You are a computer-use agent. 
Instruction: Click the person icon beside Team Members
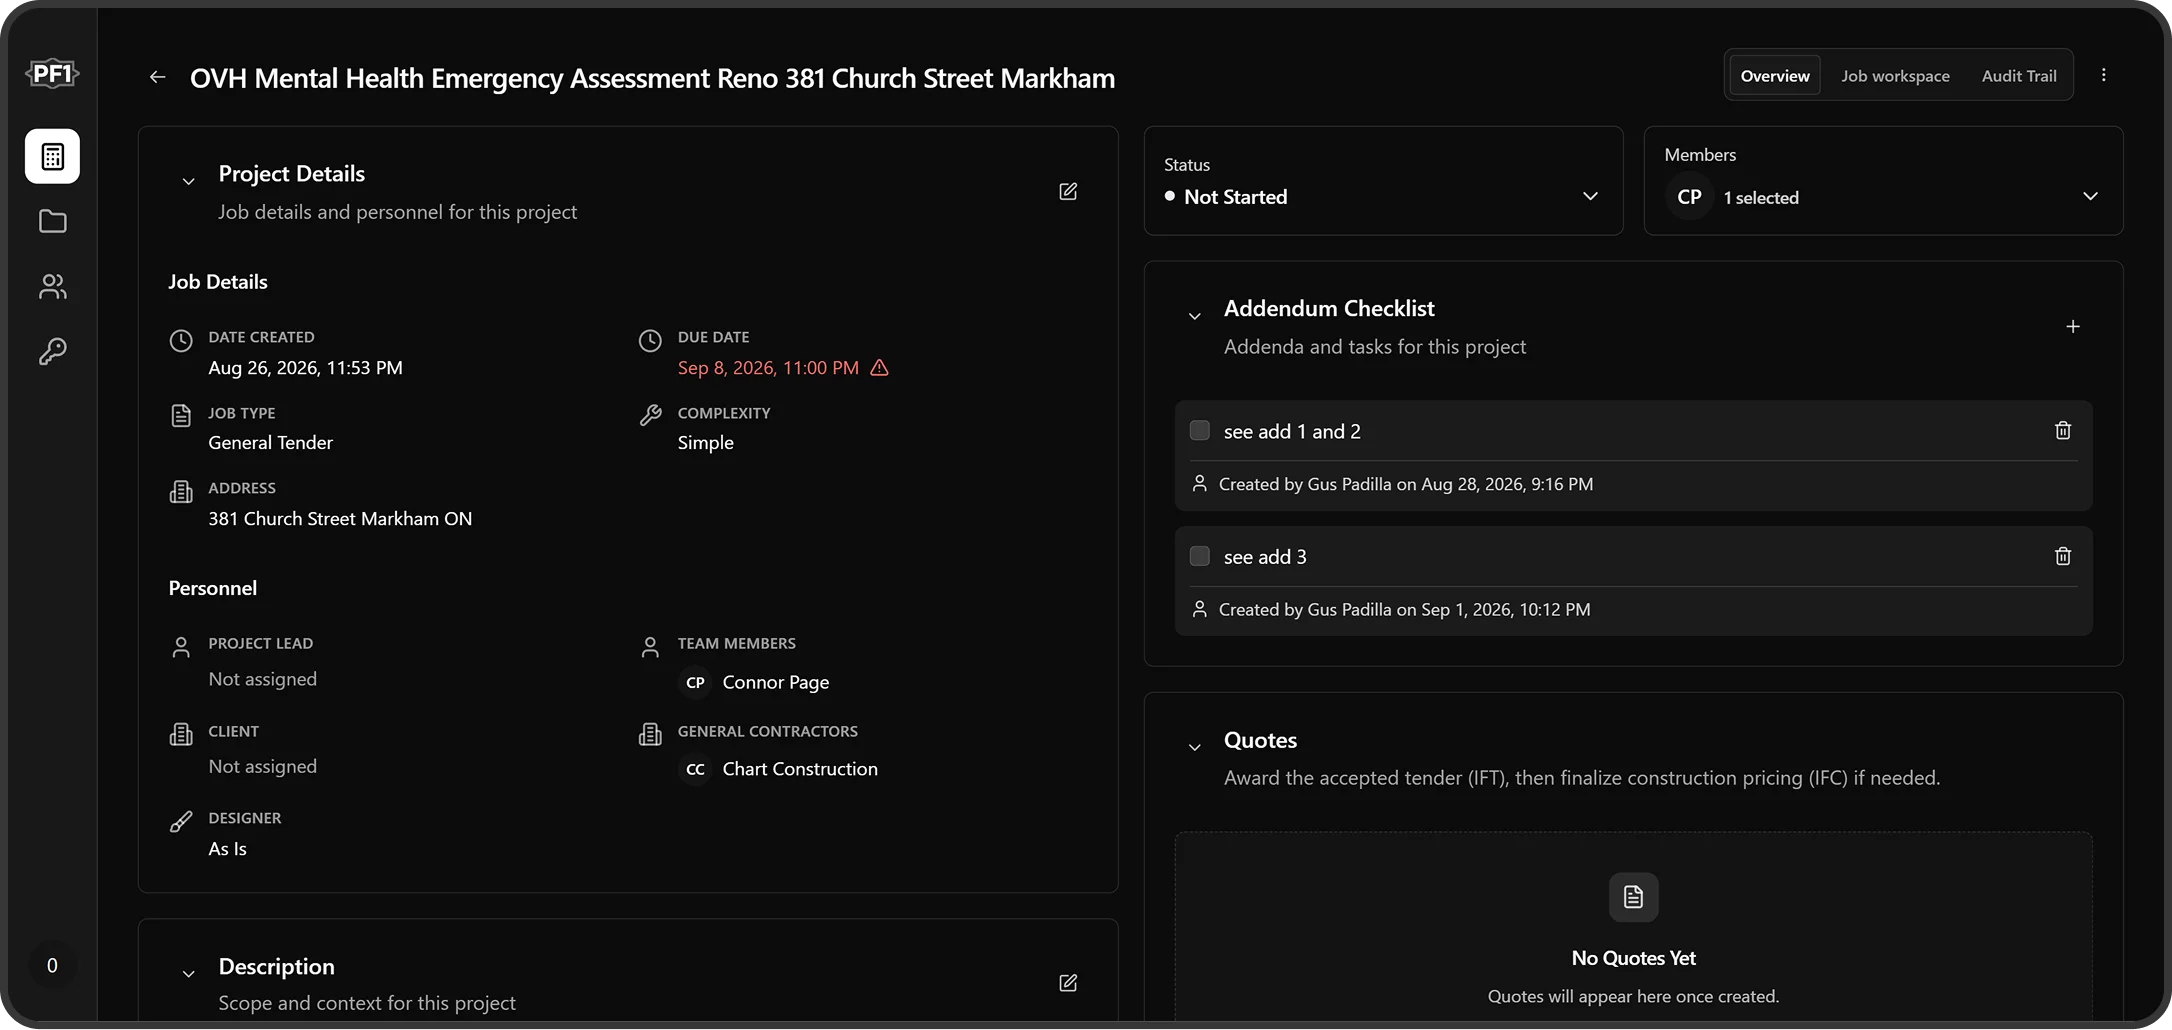(x=650, y=647)
